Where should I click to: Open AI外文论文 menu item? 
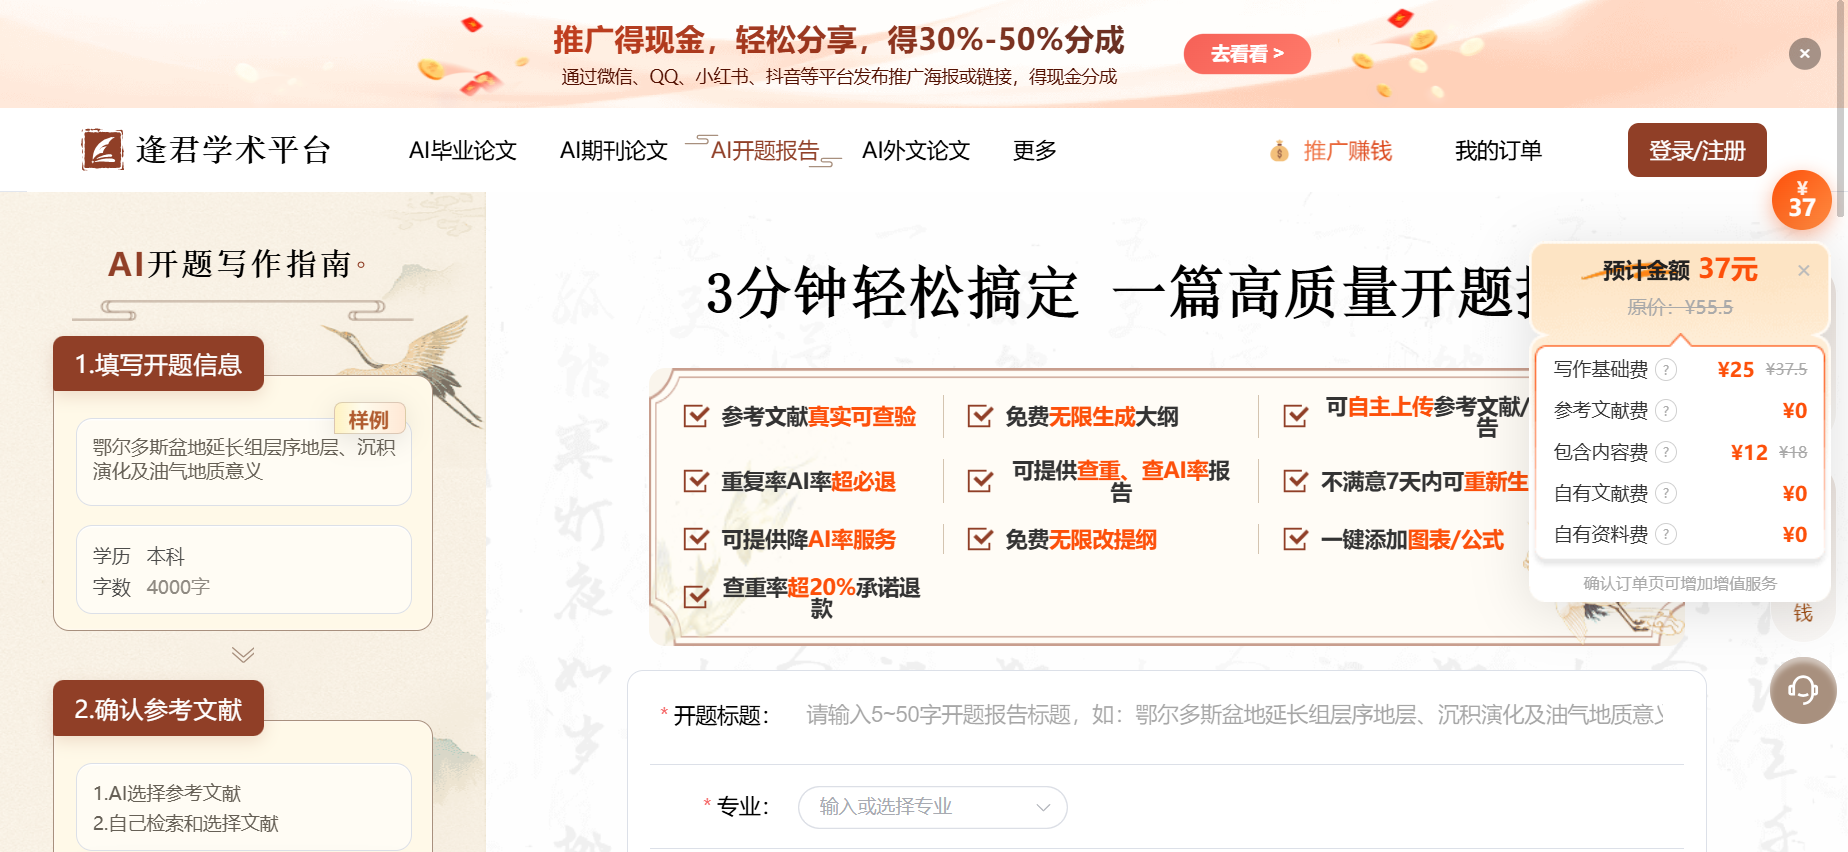coord(916,151)
